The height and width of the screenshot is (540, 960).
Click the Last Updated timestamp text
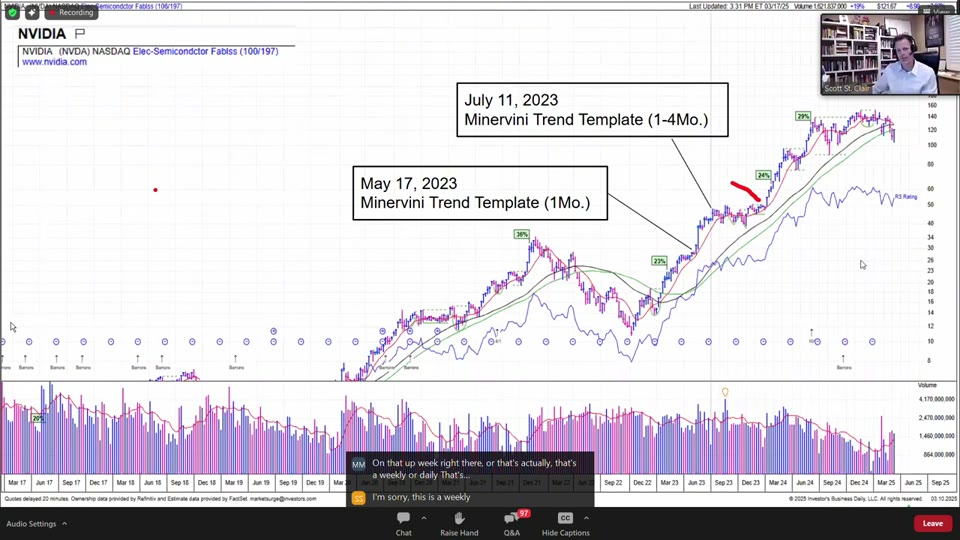[x=739, y=6]
